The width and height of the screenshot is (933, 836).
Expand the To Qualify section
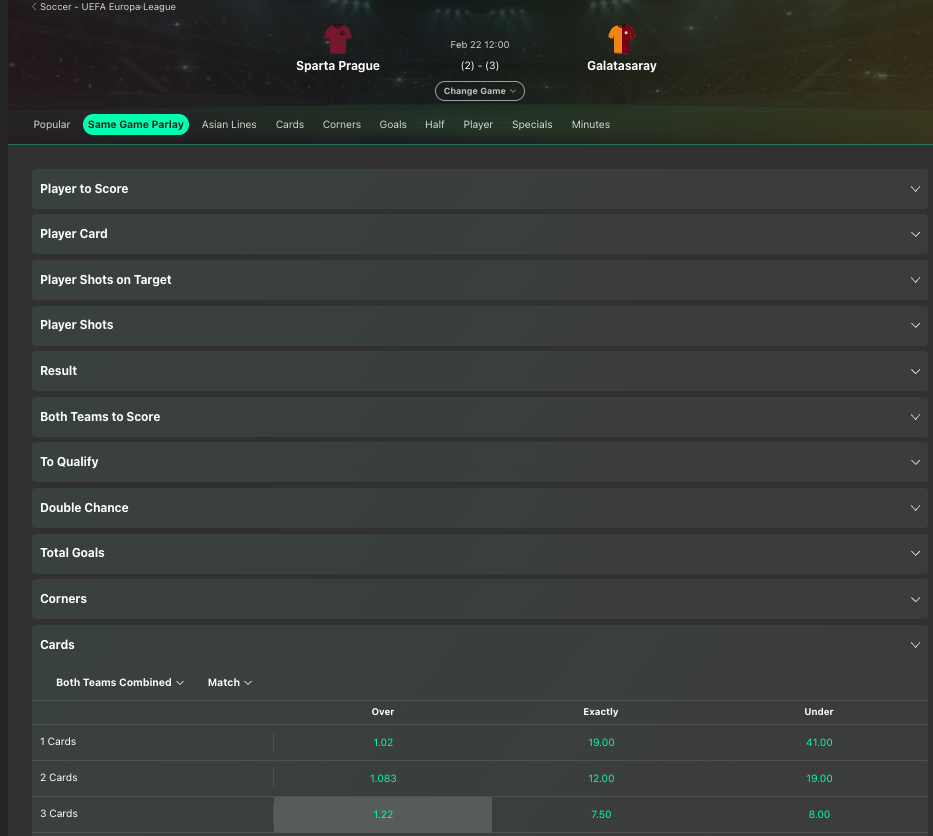(480, 462)
